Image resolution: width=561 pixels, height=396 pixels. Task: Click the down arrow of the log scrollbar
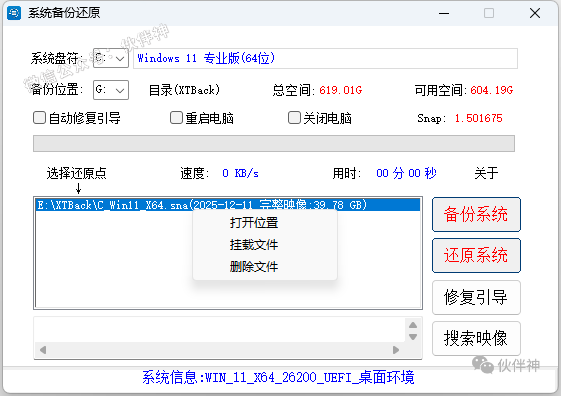click(413, 337)
